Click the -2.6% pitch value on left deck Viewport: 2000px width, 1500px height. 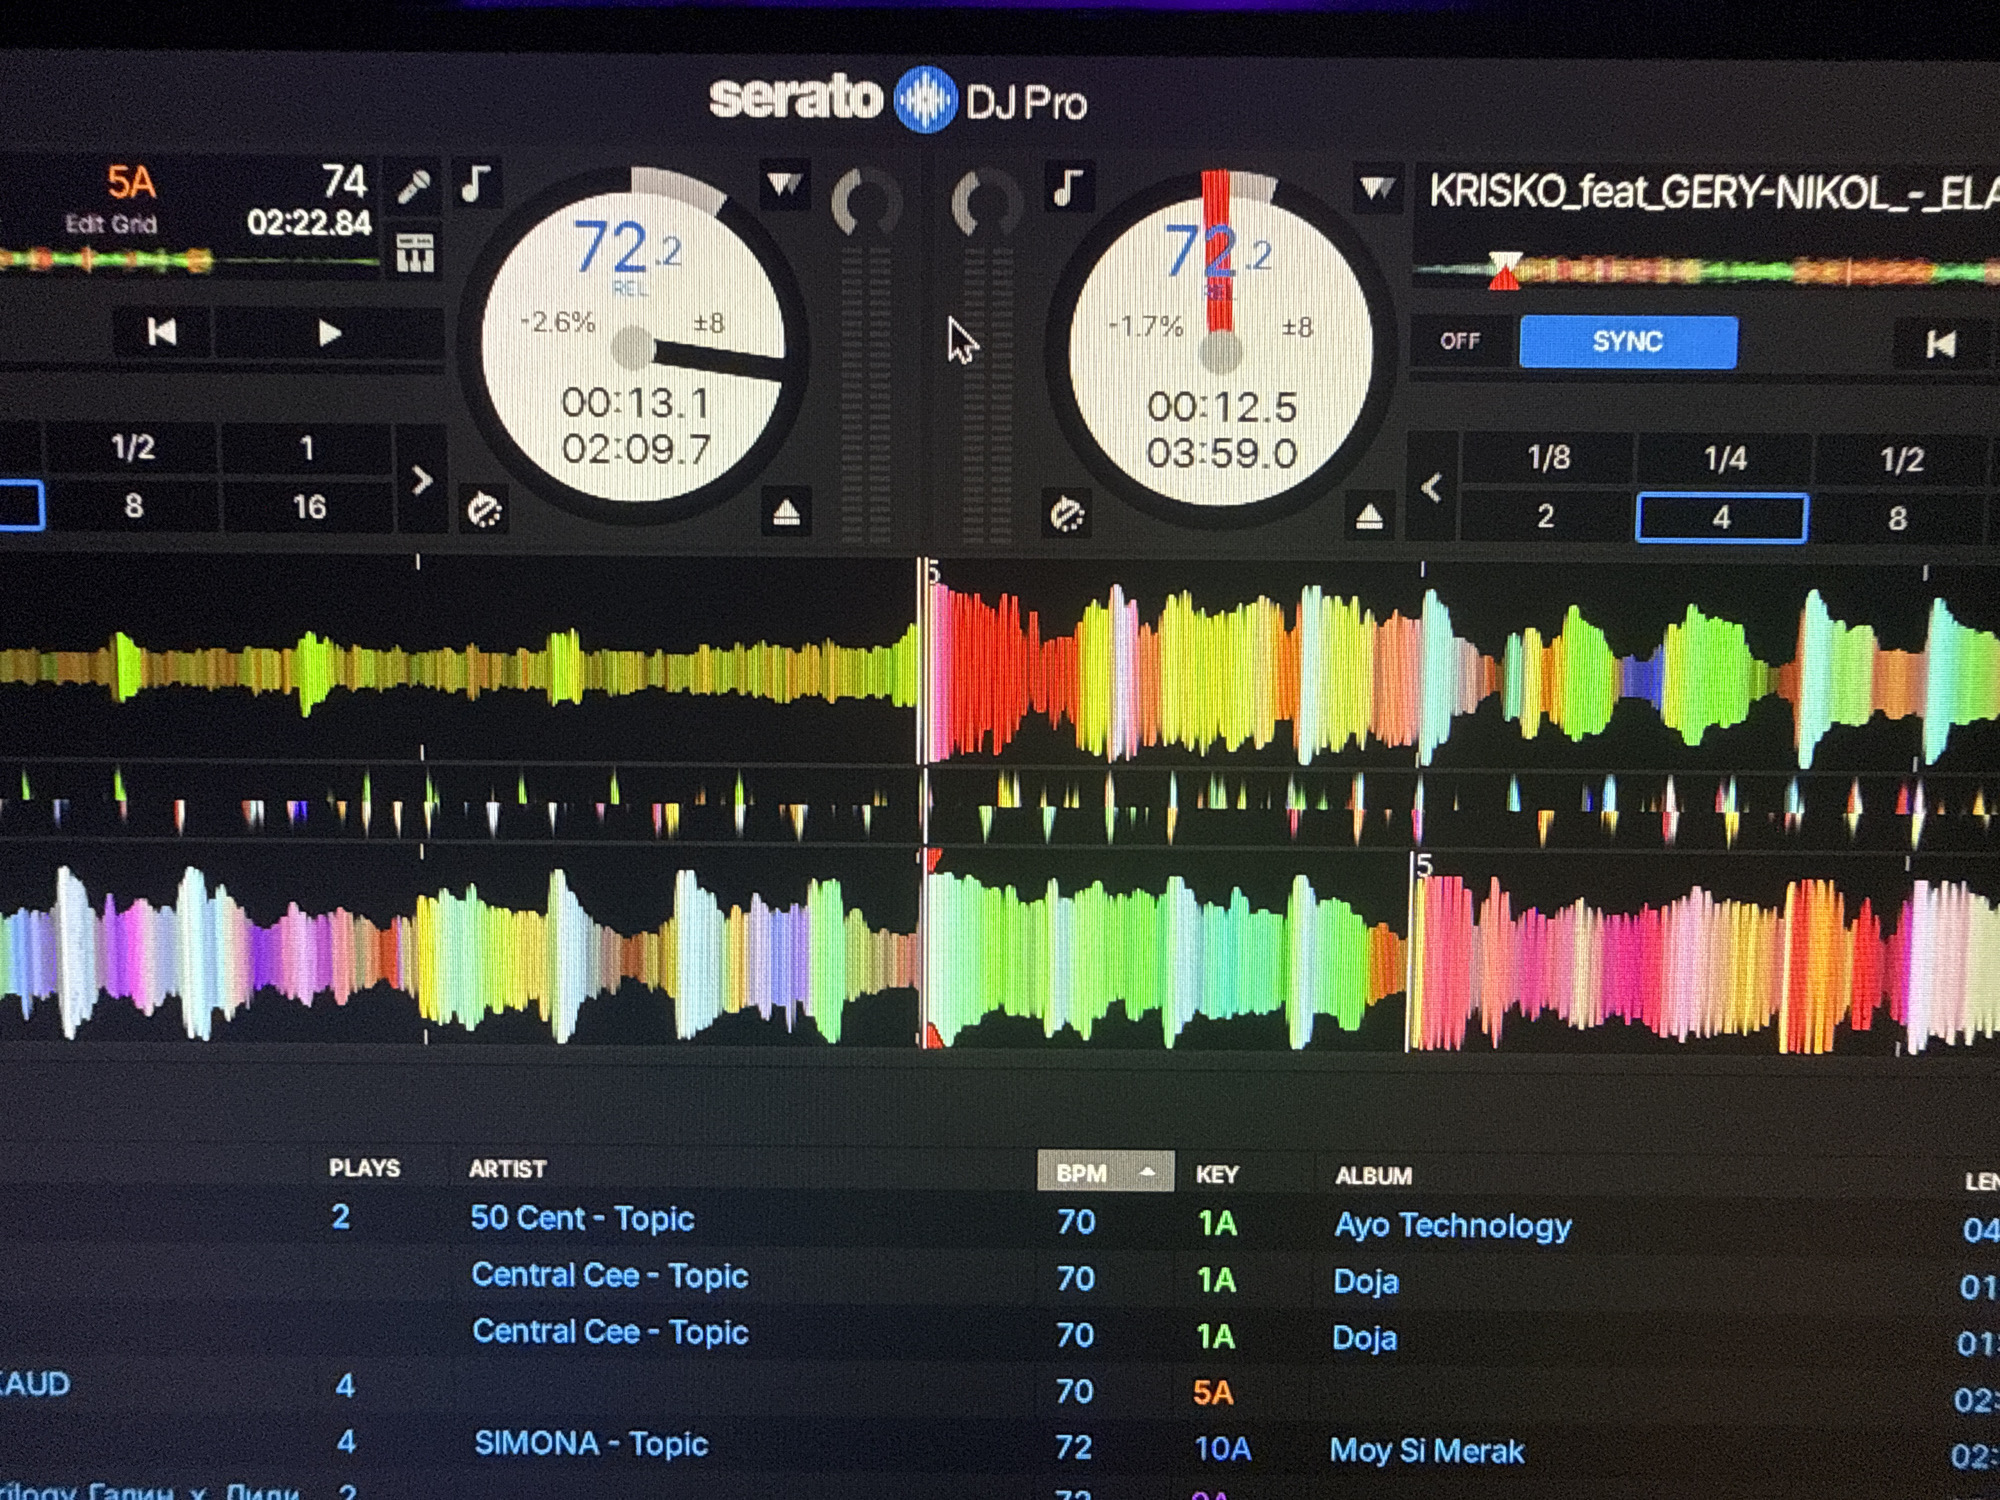pyautogui.click(x=557, y=322)
